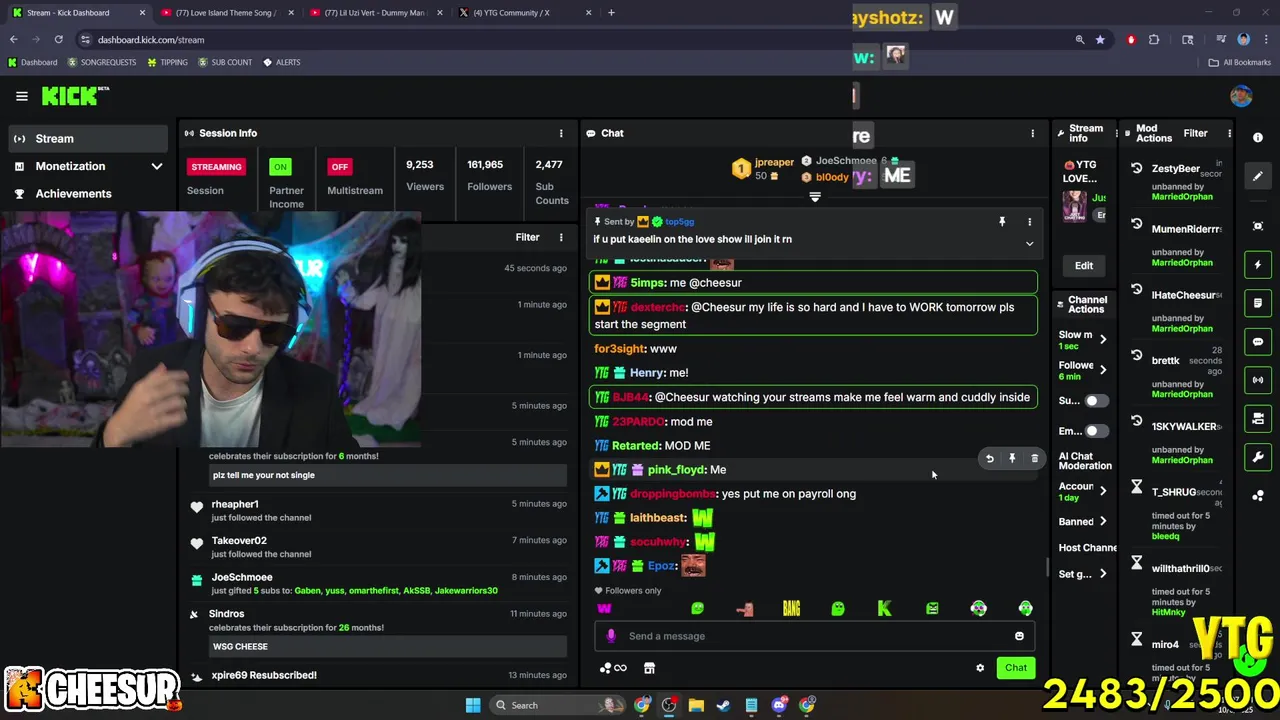Insert the pink W emote
The width and height of the screenshot is (1280, 720).
(x=604, y=608)
